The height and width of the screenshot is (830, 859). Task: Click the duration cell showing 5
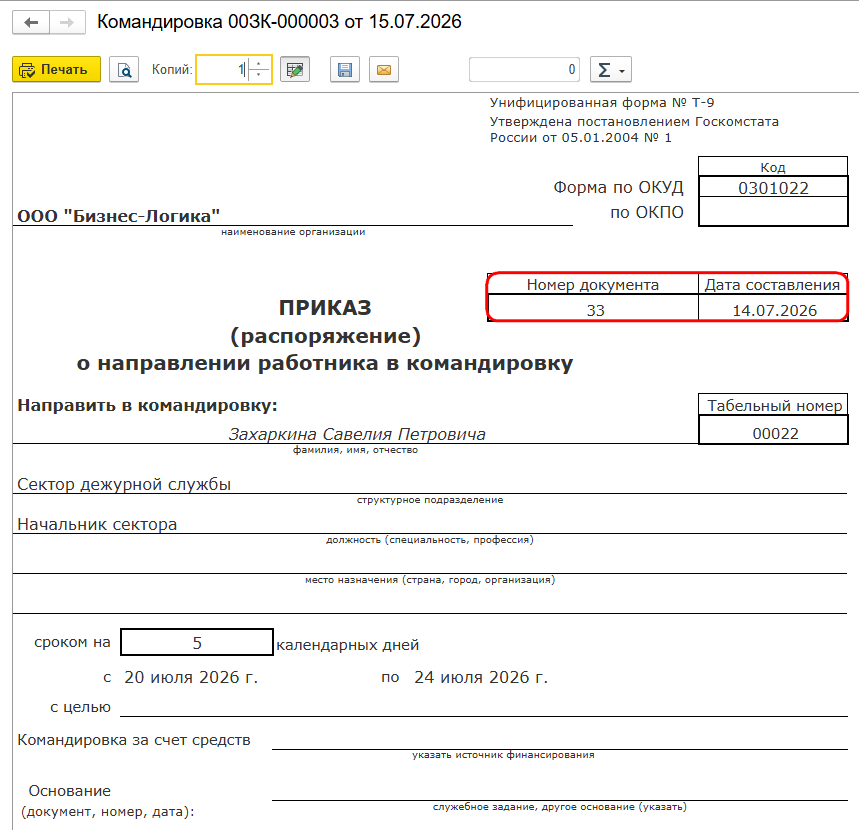coord(197,642)
